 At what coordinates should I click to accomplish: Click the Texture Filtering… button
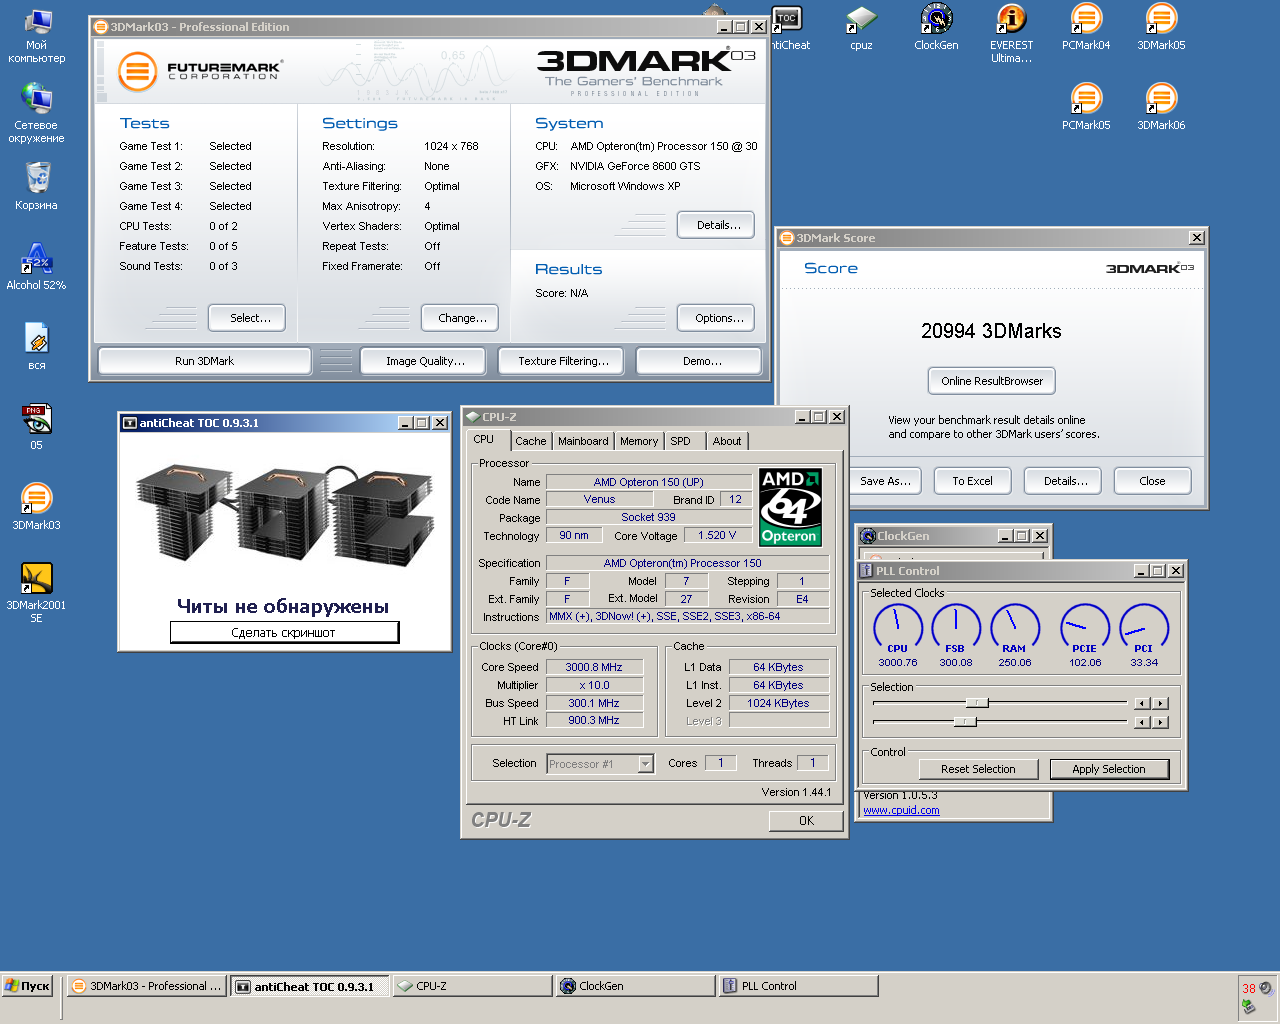(x=563, y=361)
